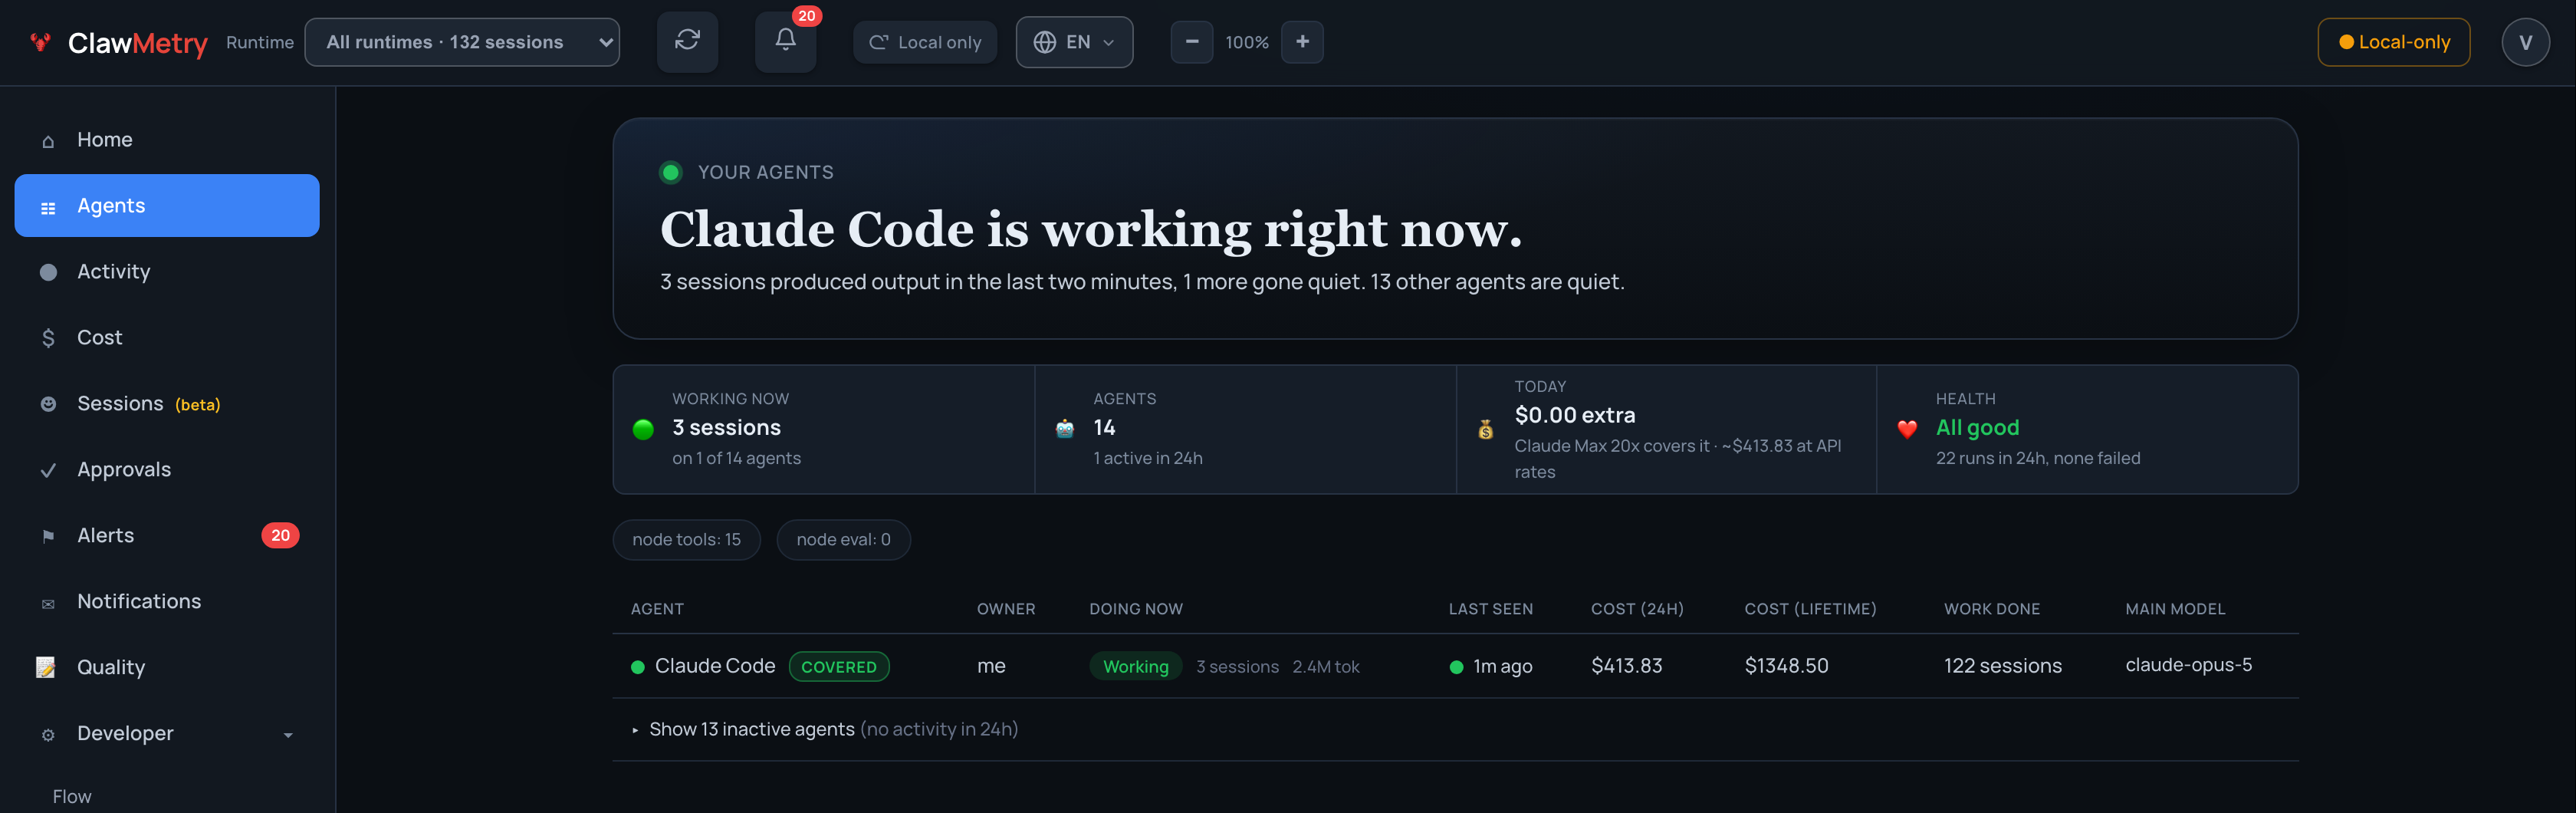Click the All good Health card
Image resolution: width=2576 pixels, height=813 pixels.
tap(2087, 429)
